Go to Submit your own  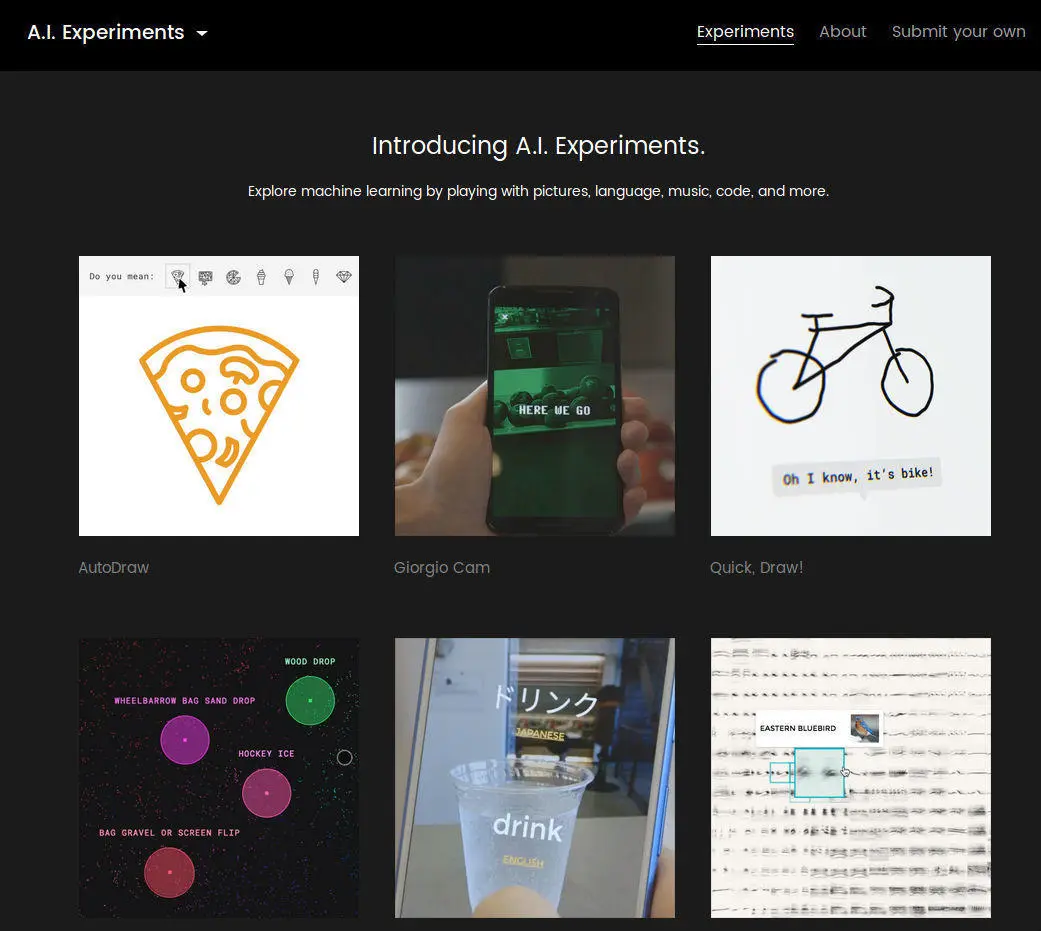coord(958,32)
